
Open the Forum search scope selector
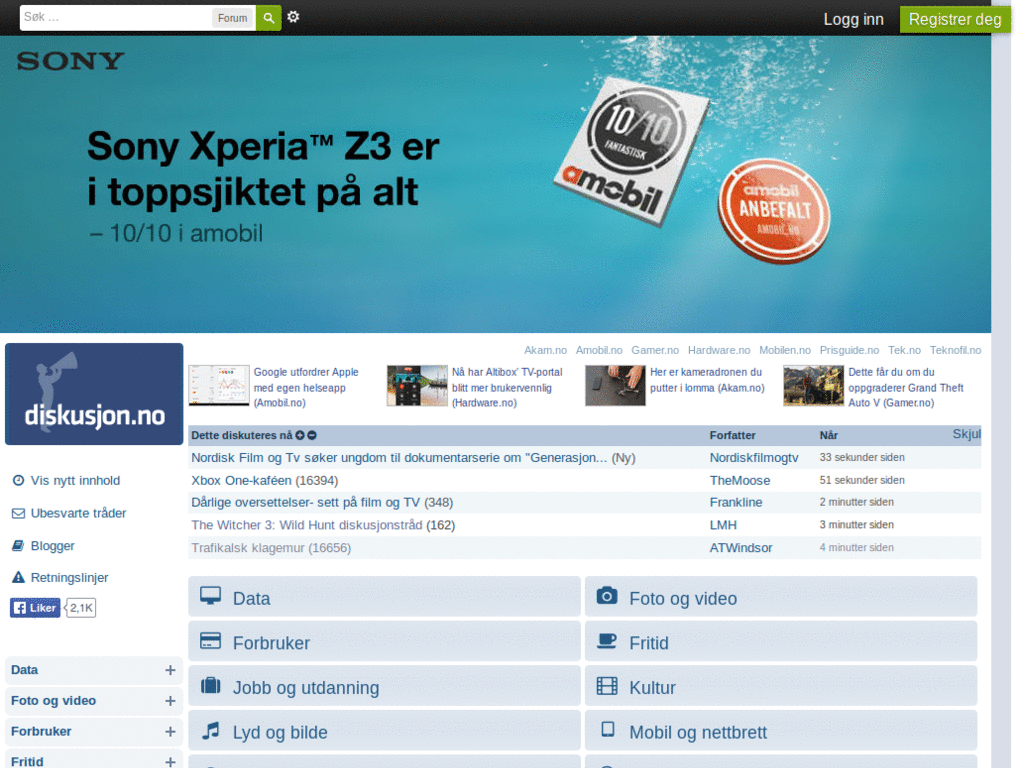232,18
